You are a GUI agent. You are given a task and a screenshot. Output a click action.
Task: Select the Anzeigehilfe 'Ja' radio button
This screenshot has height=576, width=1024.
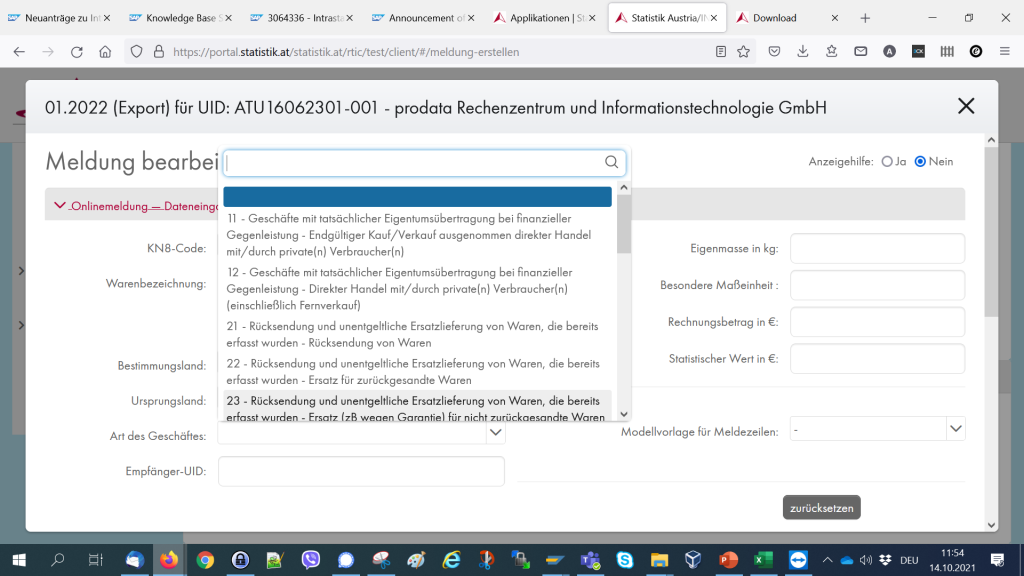(x=887, y=161)
